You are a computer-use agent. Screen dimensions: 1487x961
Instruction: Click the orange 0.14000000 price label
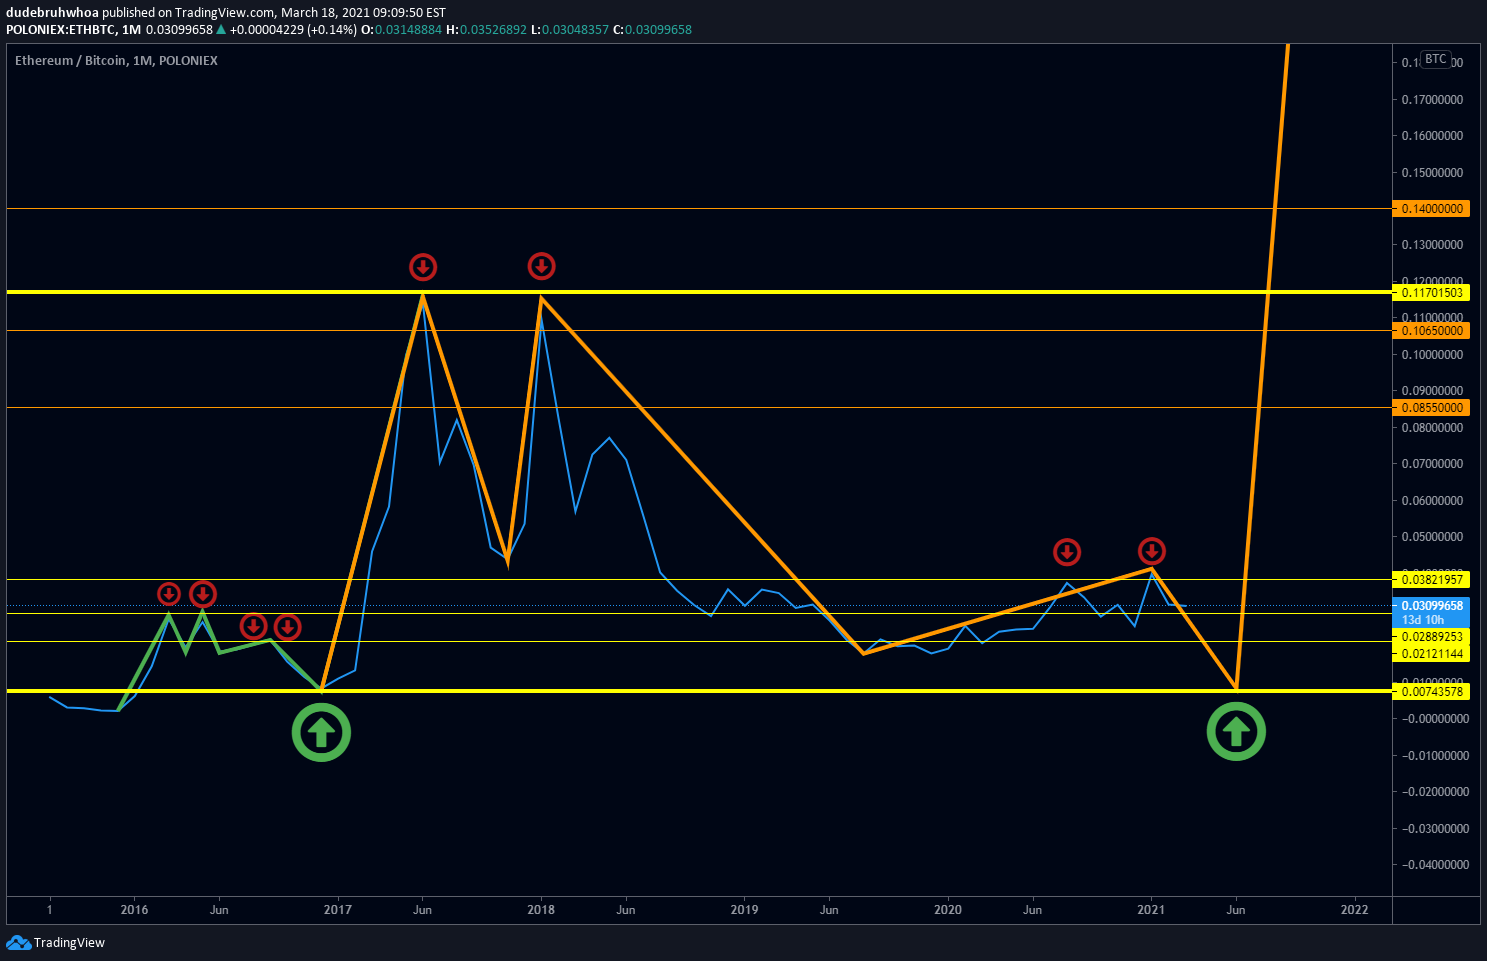click(1431, 209)
